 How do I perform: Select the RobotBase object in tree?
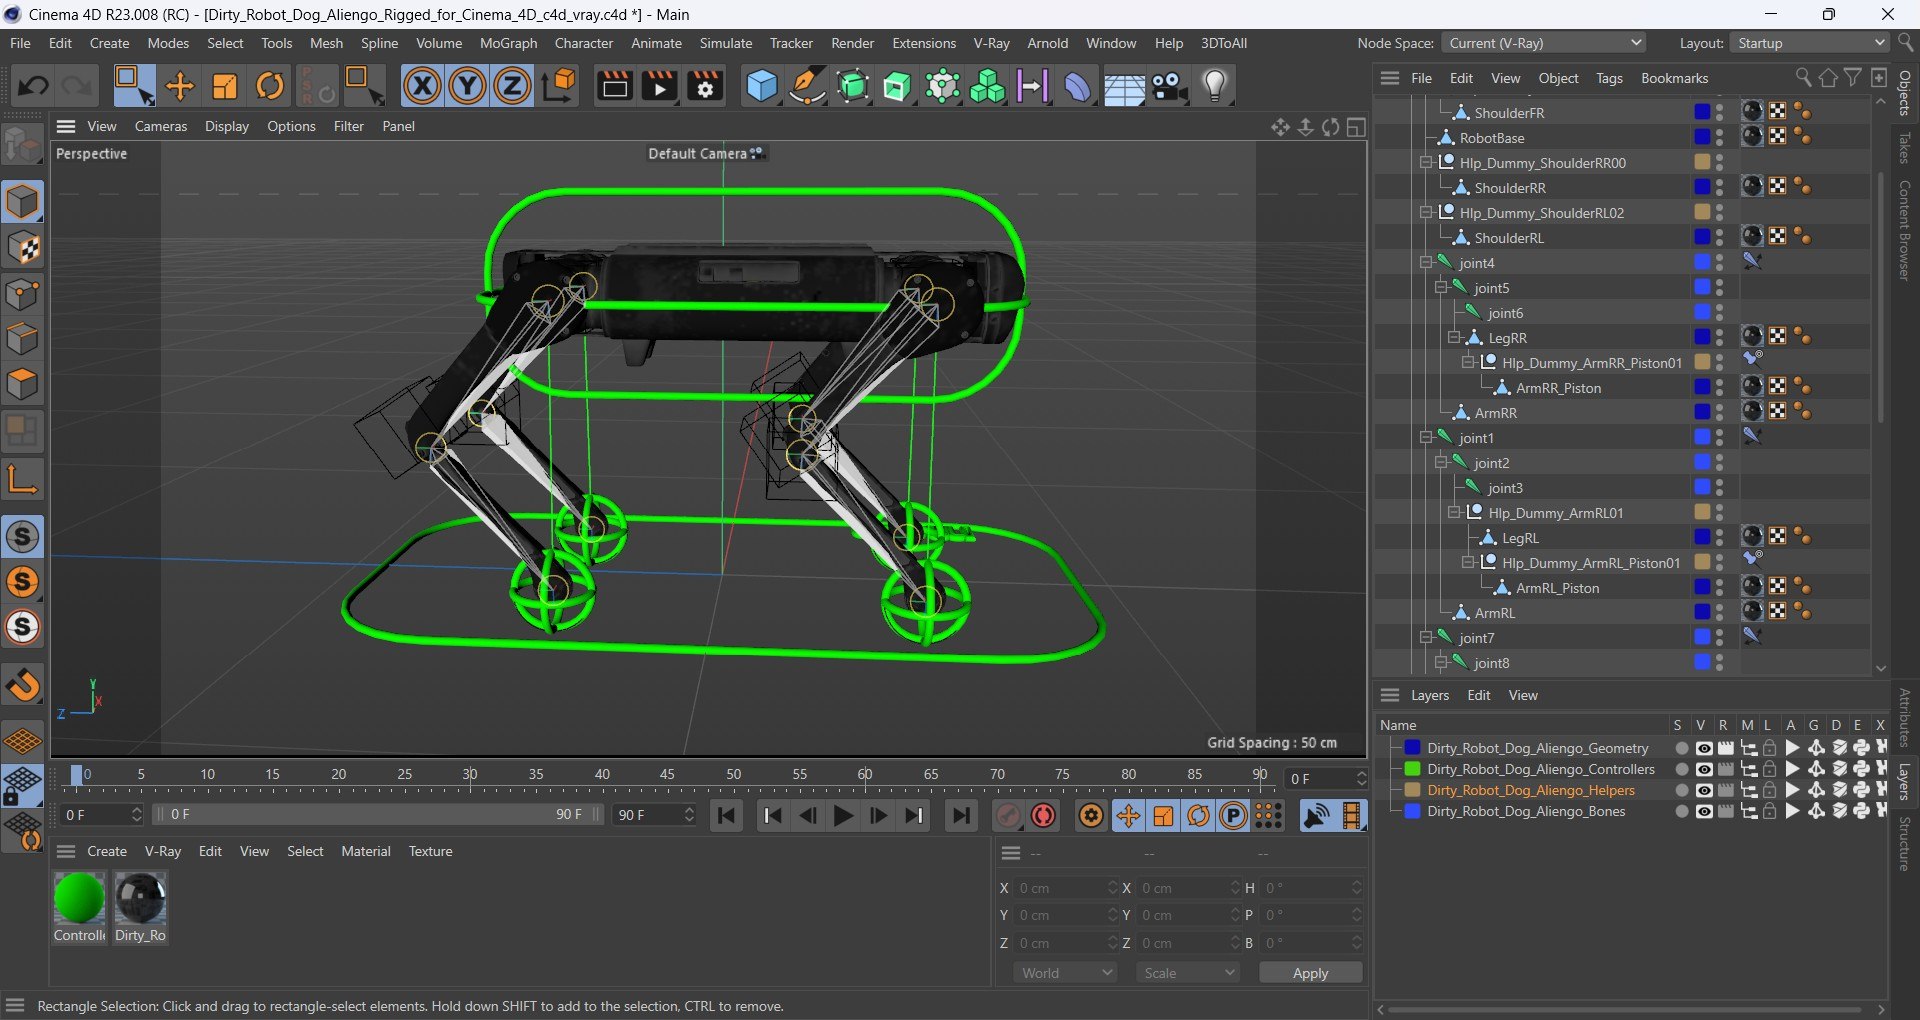click(x=1491, y=138)
